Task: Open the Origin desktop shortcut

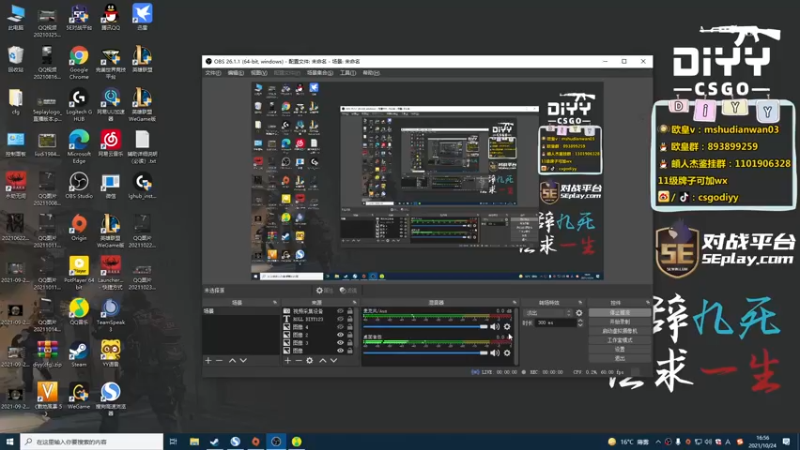Action: tap(79, 228)
